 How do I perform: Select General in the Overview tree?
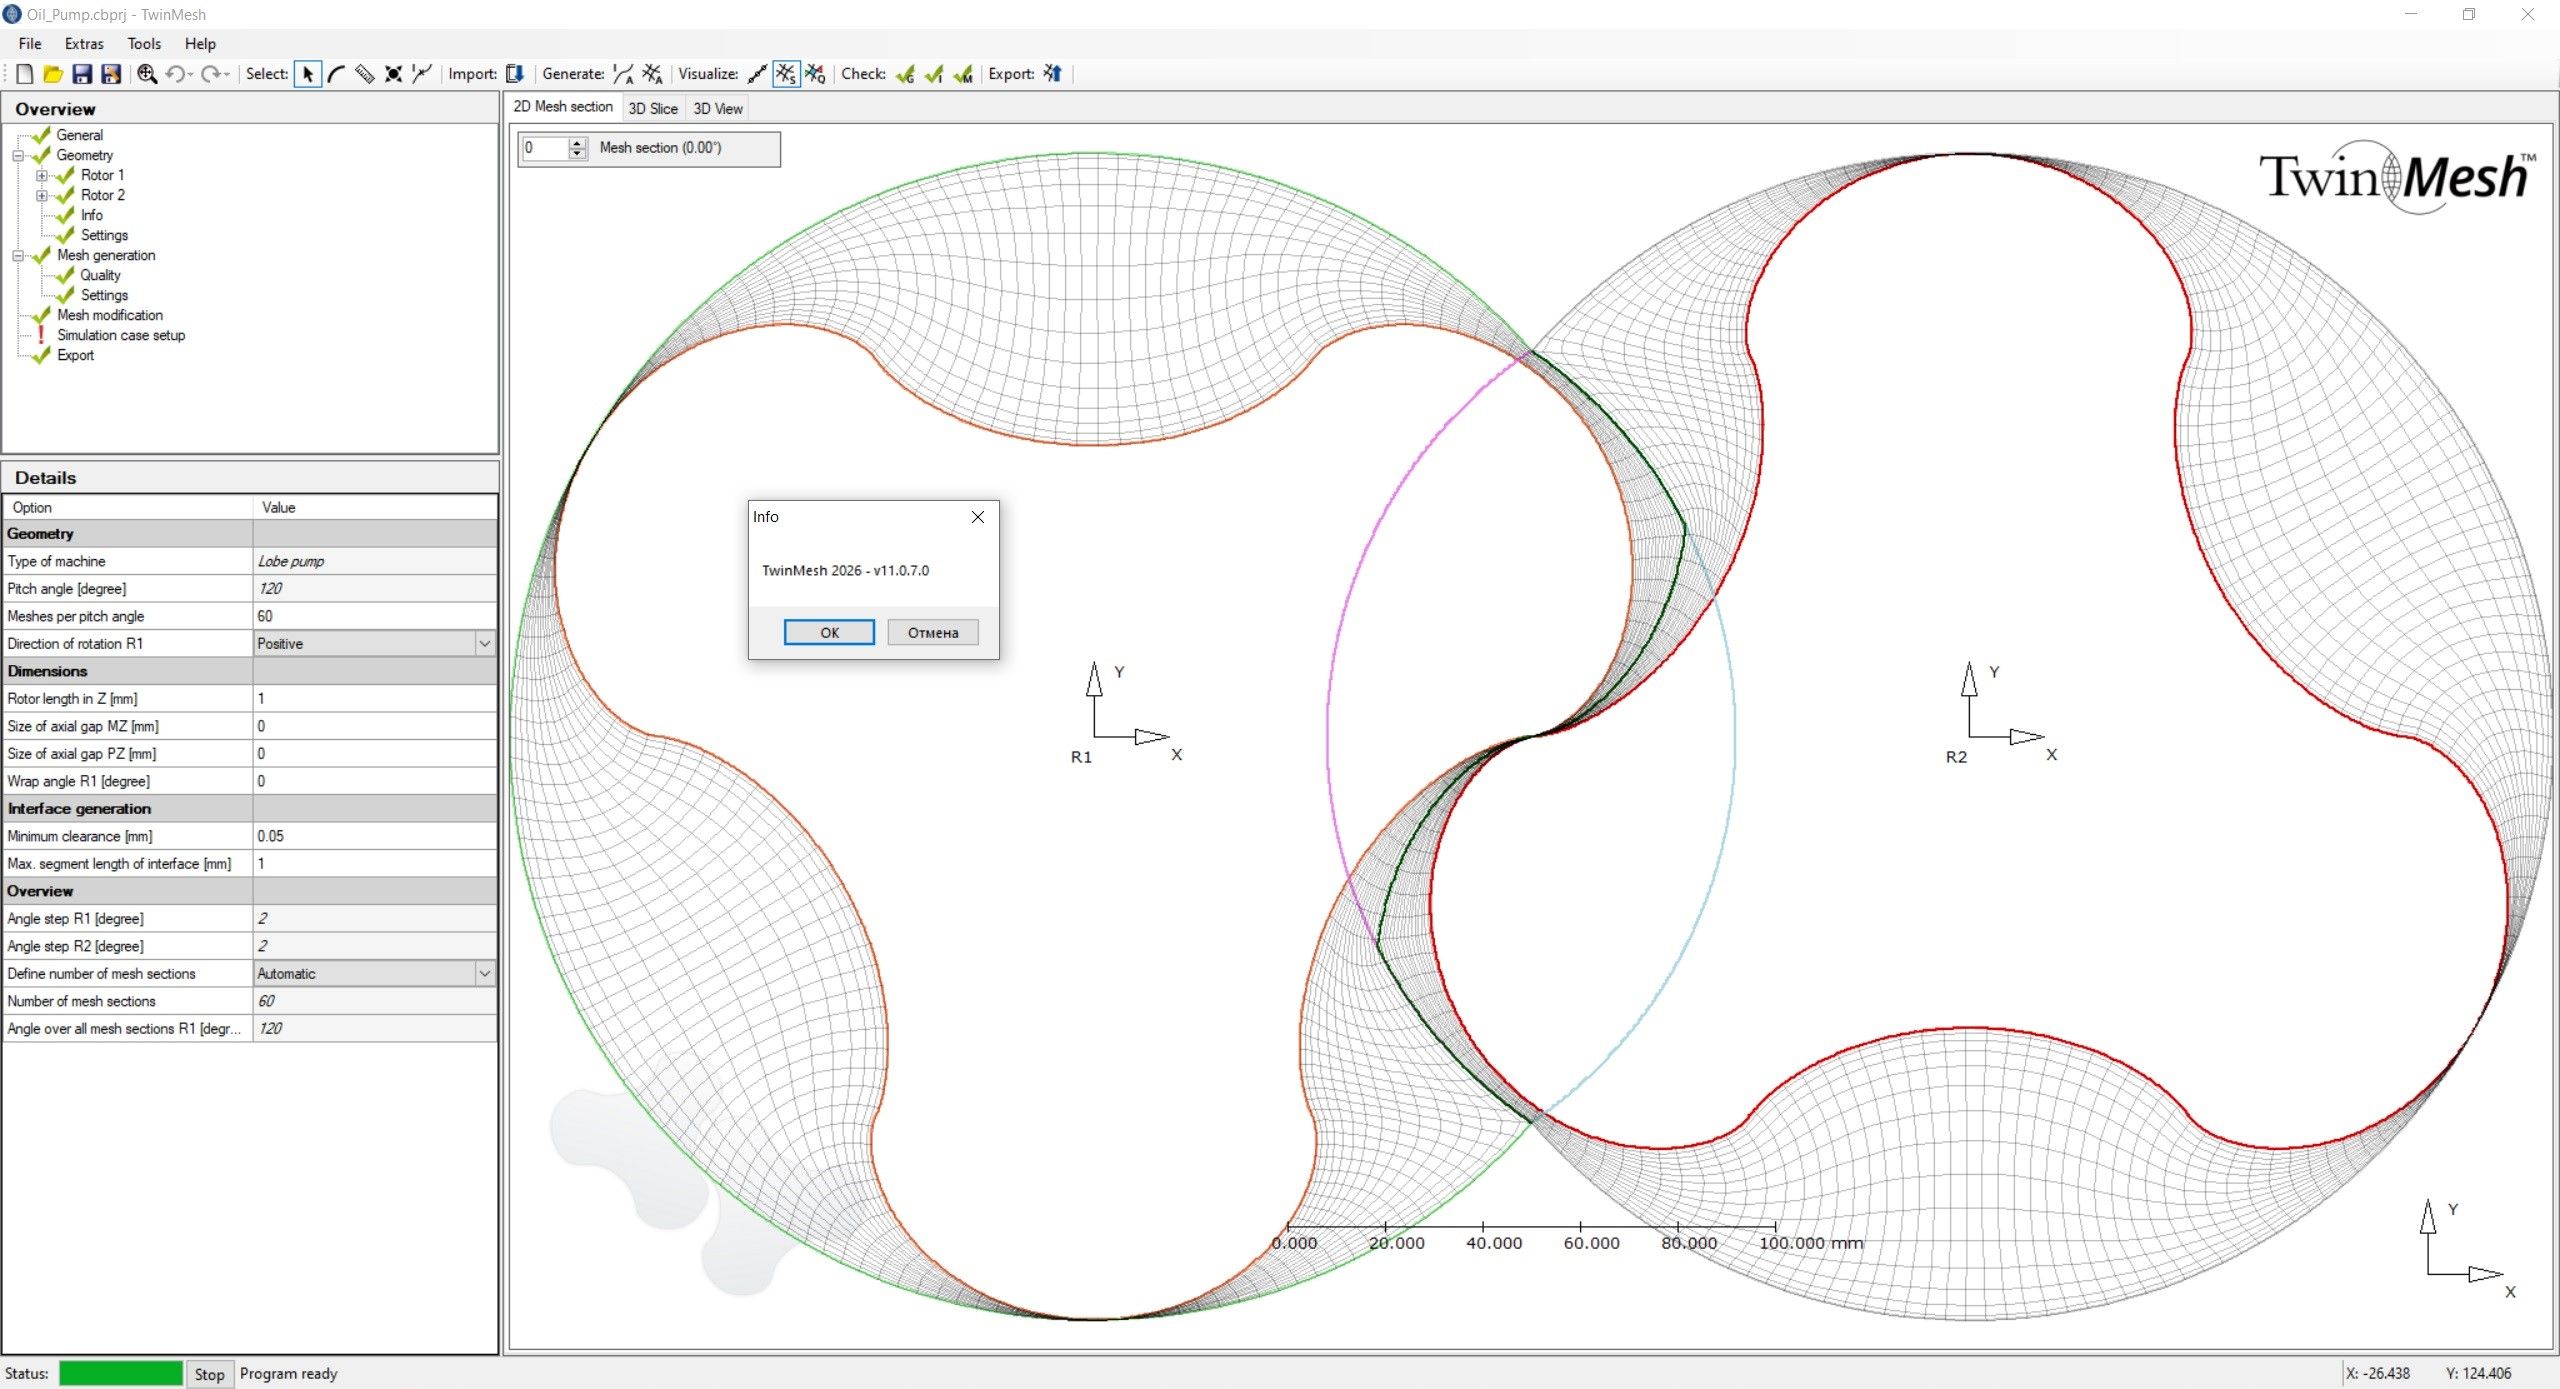click(79, 135)
